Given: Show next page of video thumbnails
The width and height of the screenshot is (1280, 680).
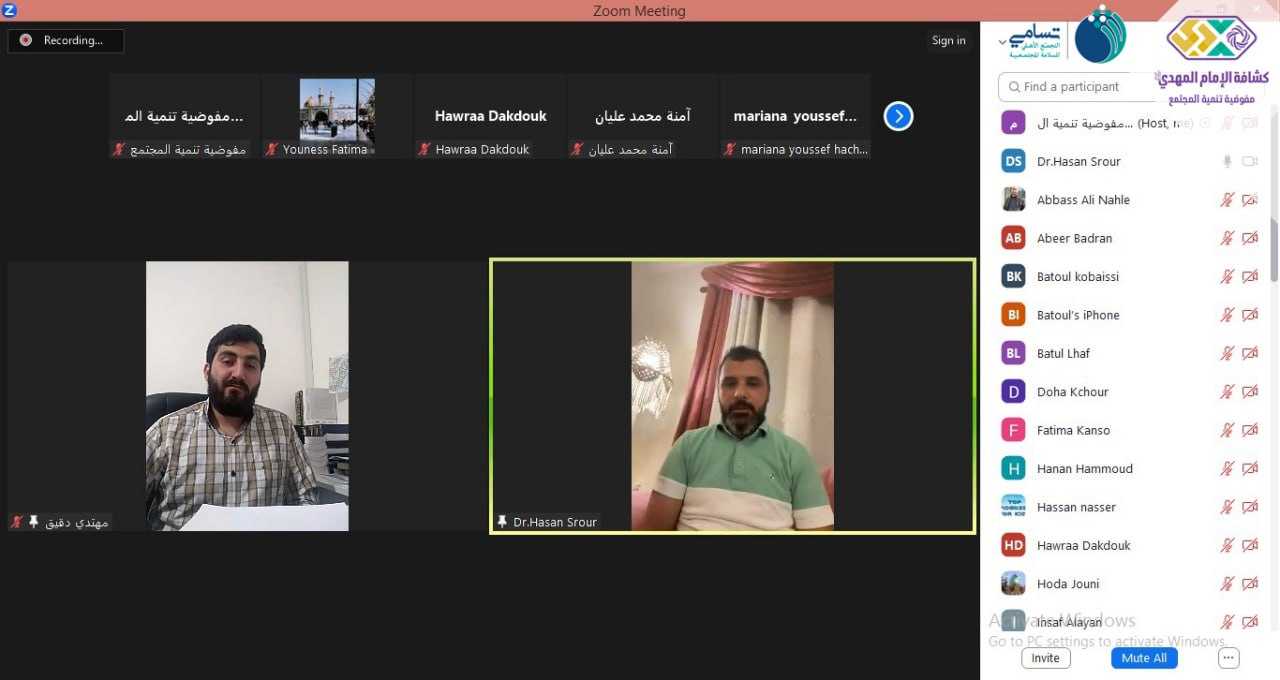Looking at the screenshot, I should point(898,116).
